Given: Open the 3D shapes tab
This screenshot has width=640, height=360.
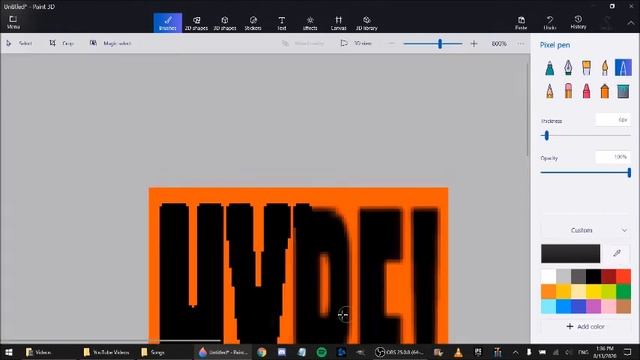Looking at the screenshot, I should pos(225,23).
